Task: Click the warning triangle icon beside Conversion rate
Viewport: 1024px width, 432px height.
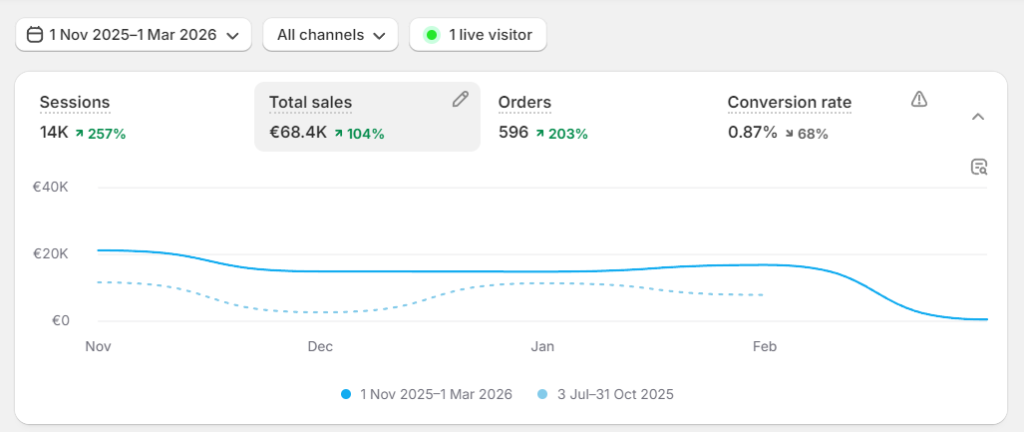Action: point(919,98)
